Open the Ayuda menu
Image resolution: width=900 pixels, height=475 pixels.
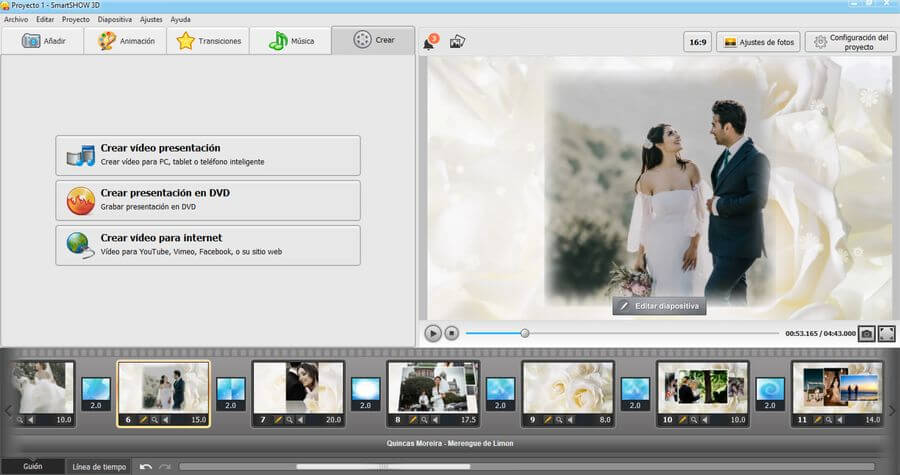[x=180, y=20]
